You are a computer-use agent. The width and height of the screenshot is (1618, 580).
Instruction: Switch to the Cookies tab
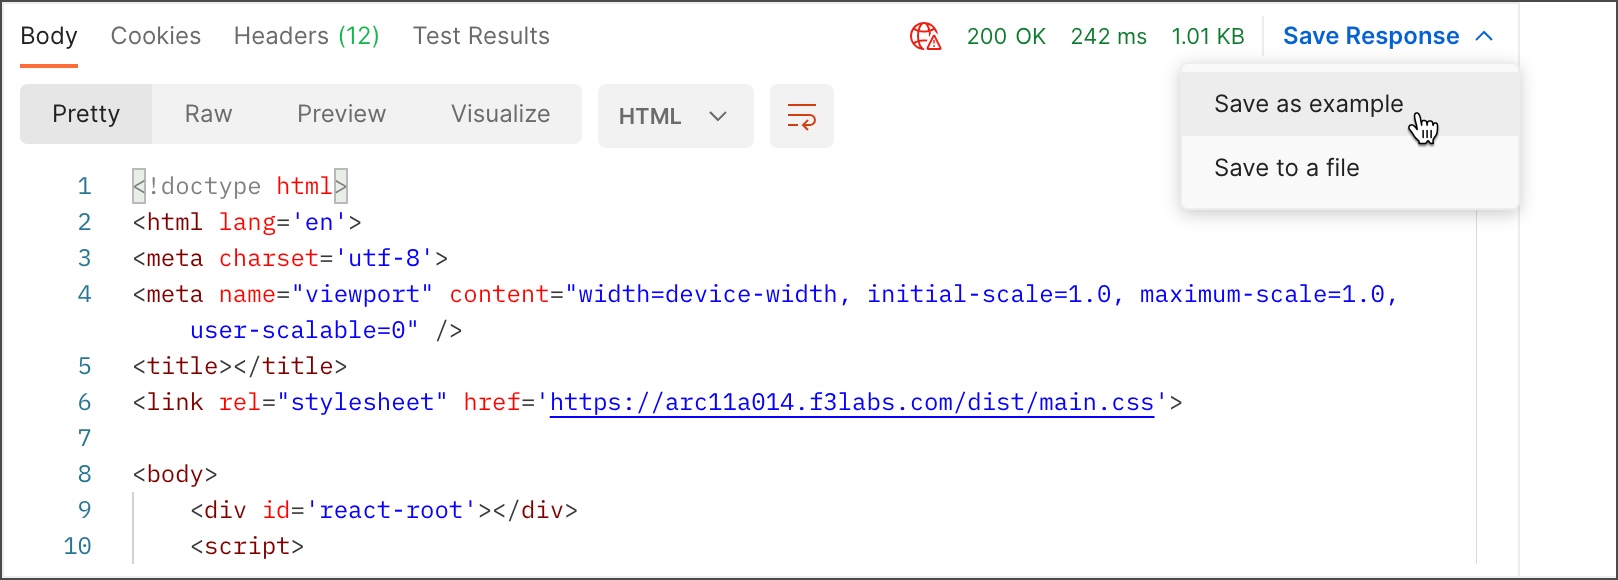[156, 36]
